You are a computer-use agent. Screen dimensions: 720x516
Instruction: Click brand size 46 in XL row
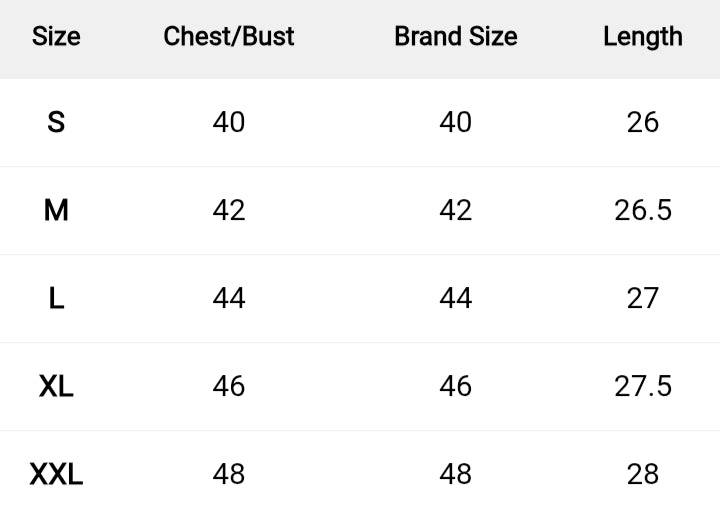pos(456,386)
